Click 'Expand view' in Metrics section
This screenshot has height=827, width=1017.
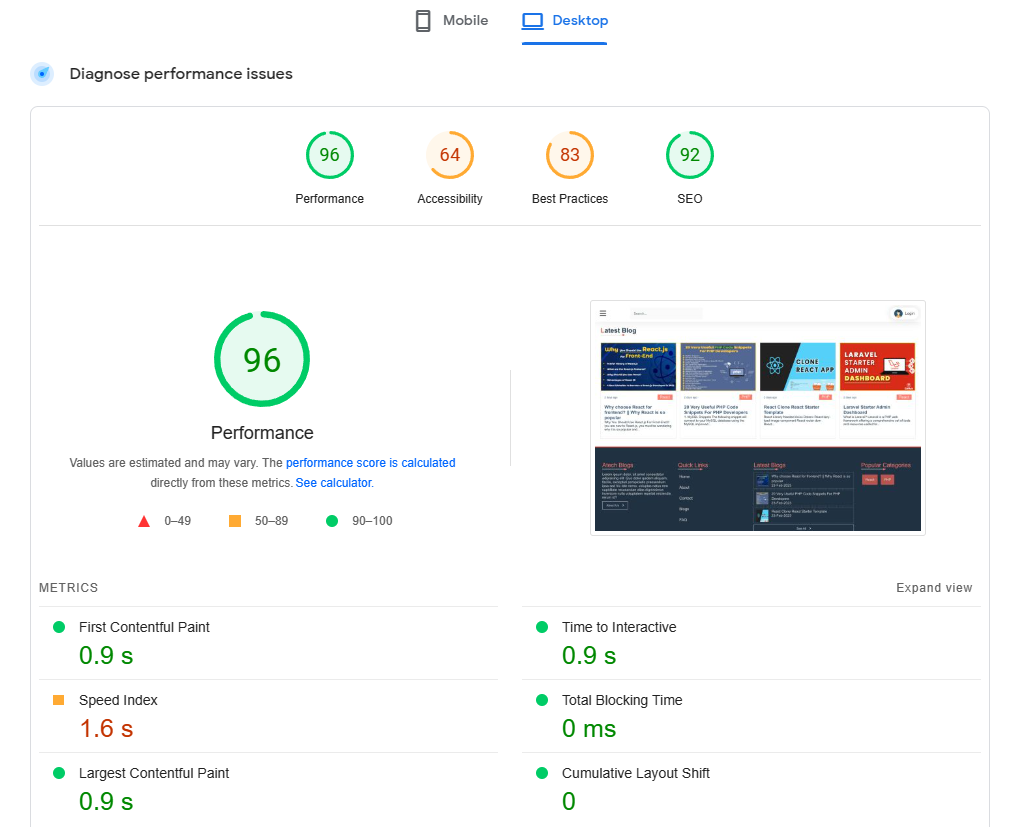coord(934,588)
